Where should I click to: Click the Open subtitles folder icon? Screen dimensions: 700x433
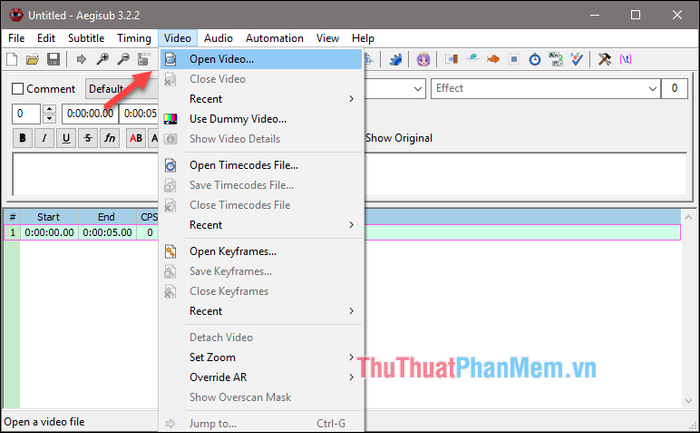click(32, 59)
